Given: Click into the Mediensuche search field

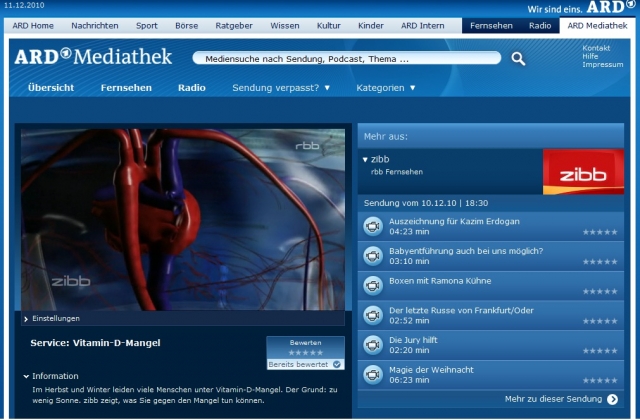Looking at the screenshot, I should pos(347,59).
